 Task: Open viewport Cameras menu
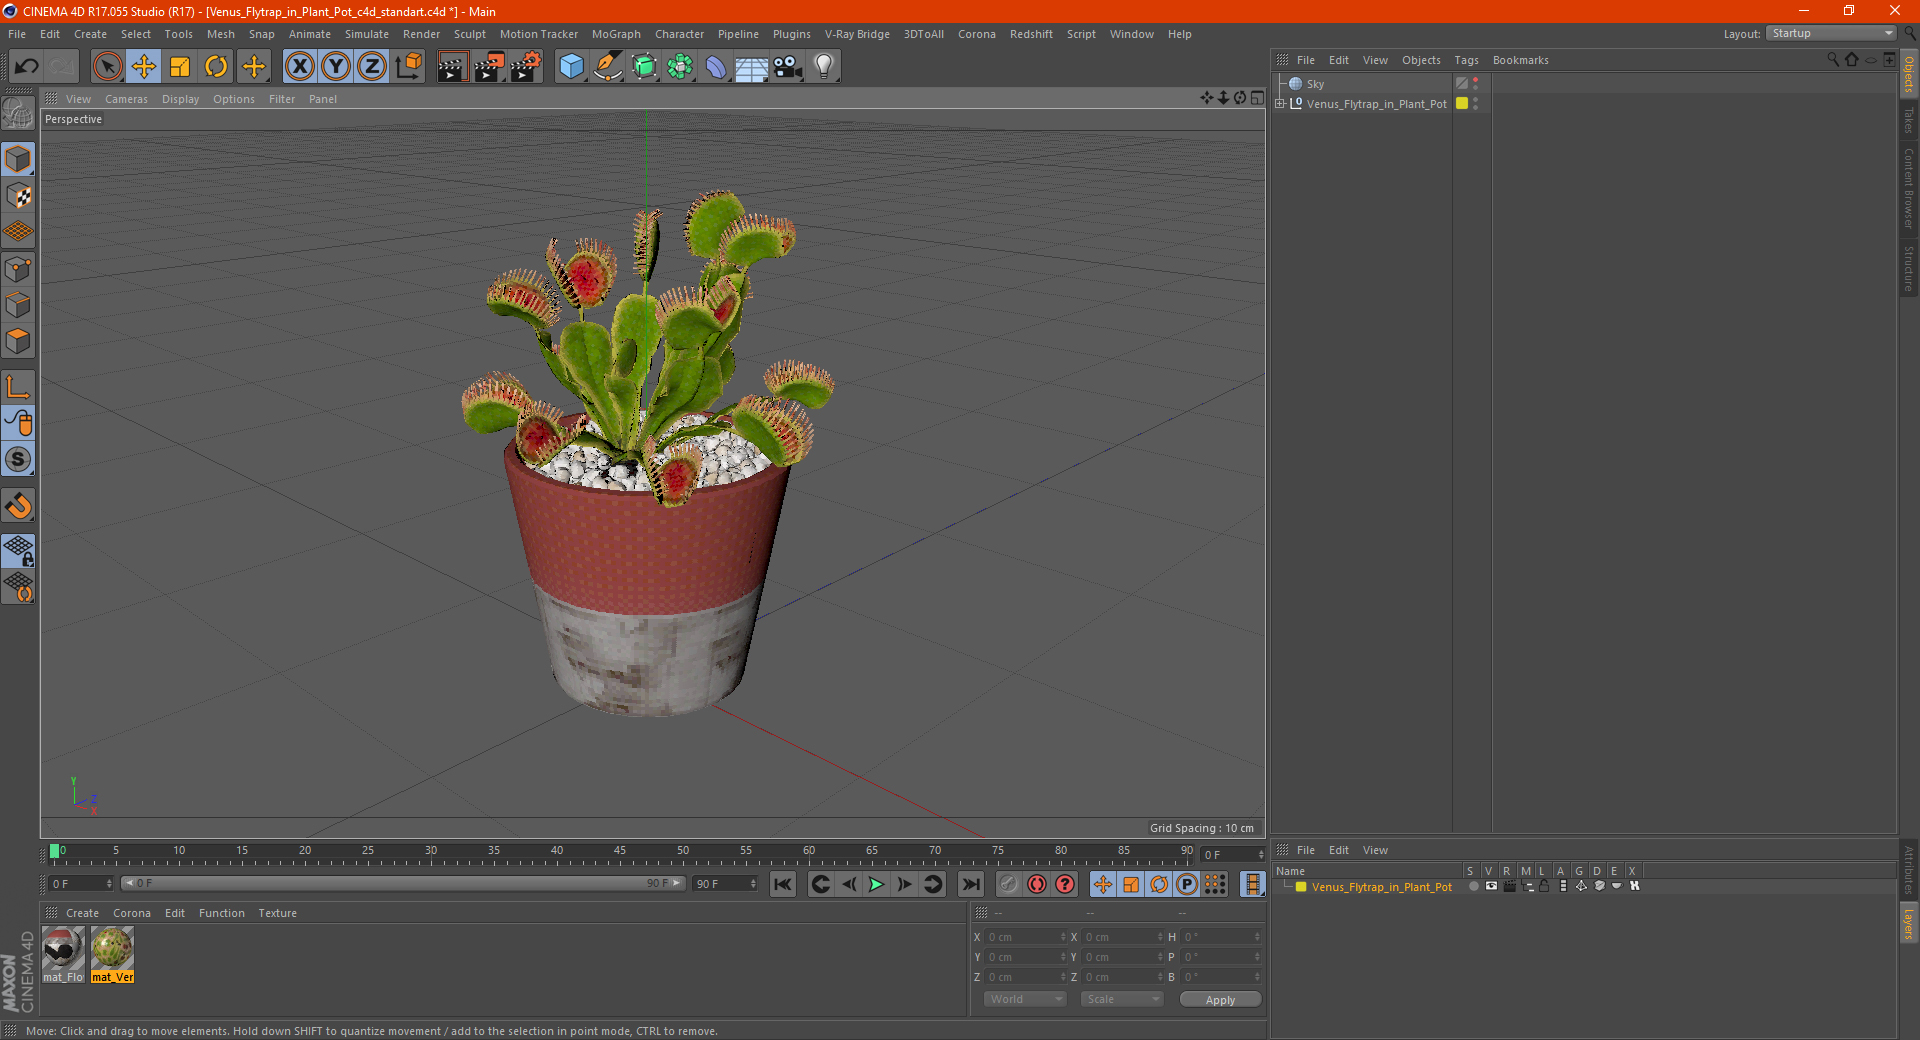point(126,99)
